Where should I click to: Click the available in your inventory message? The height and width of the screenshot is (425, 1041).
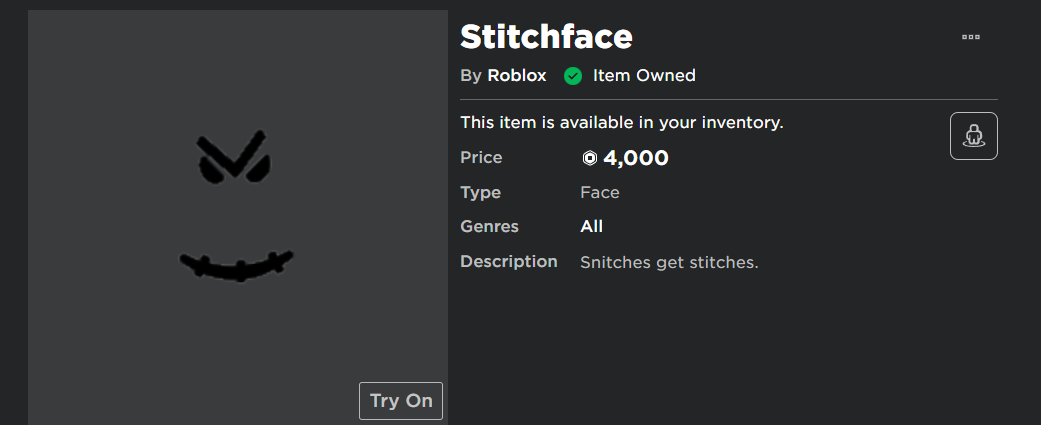pyautogui.click(x=622, y=123)
